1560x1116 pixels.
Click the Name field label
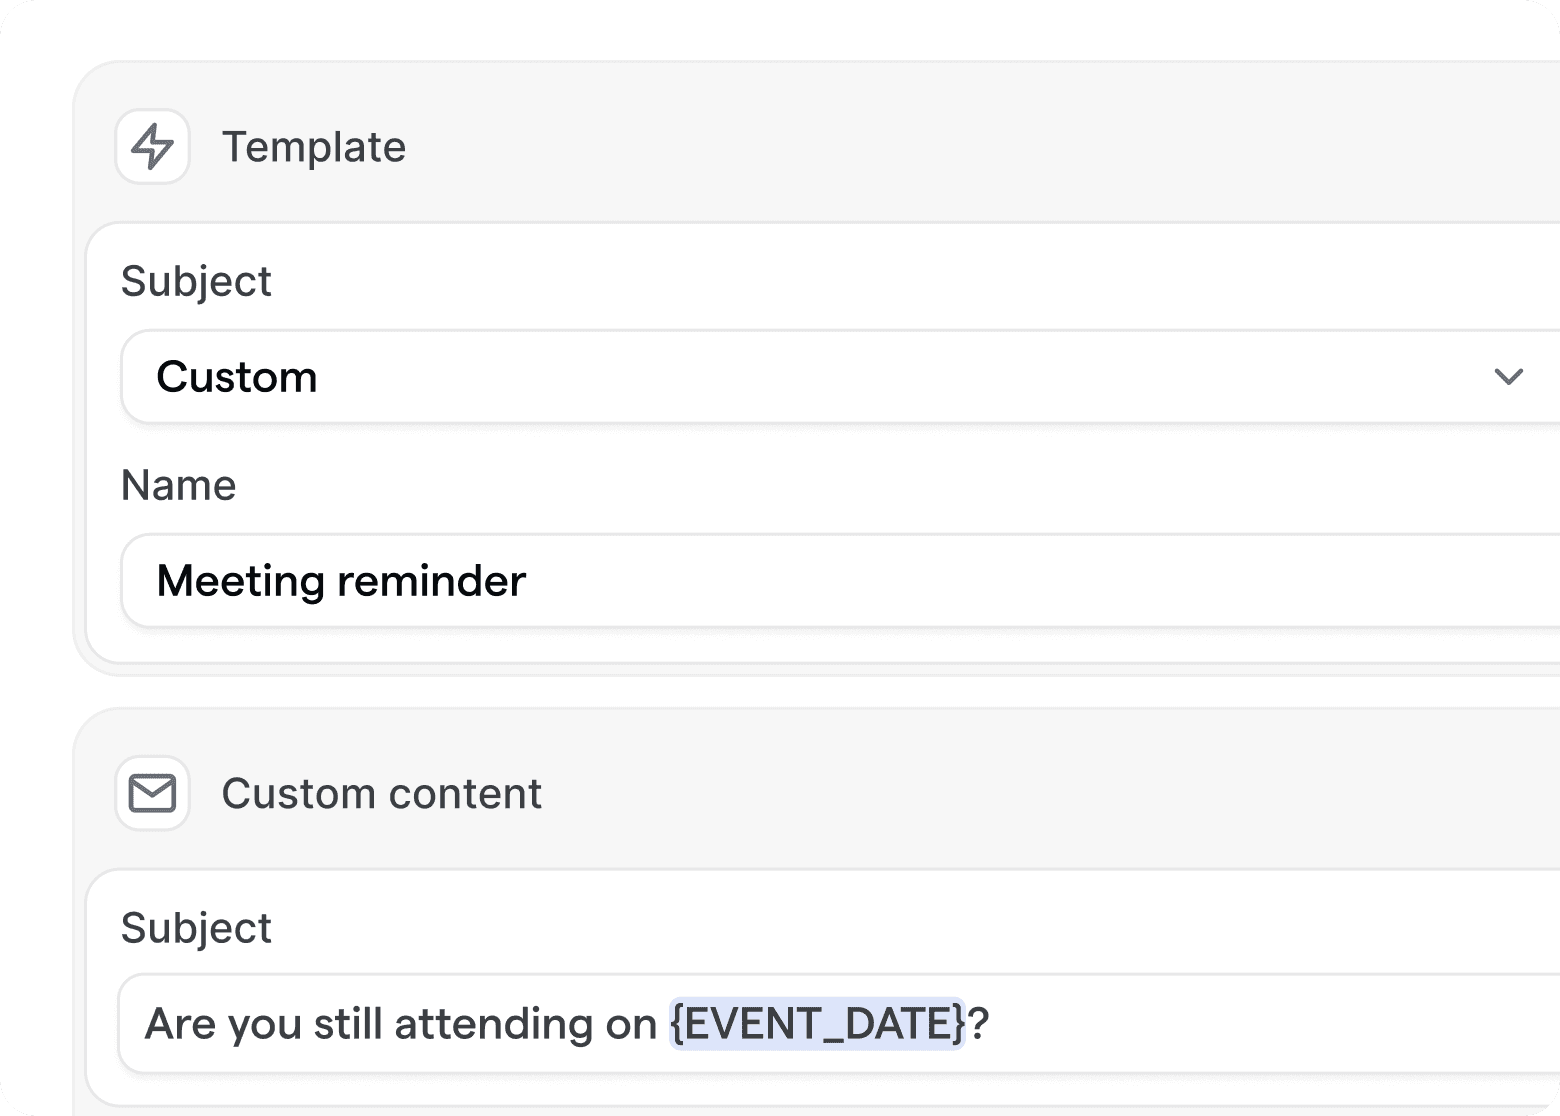(178, 486)
